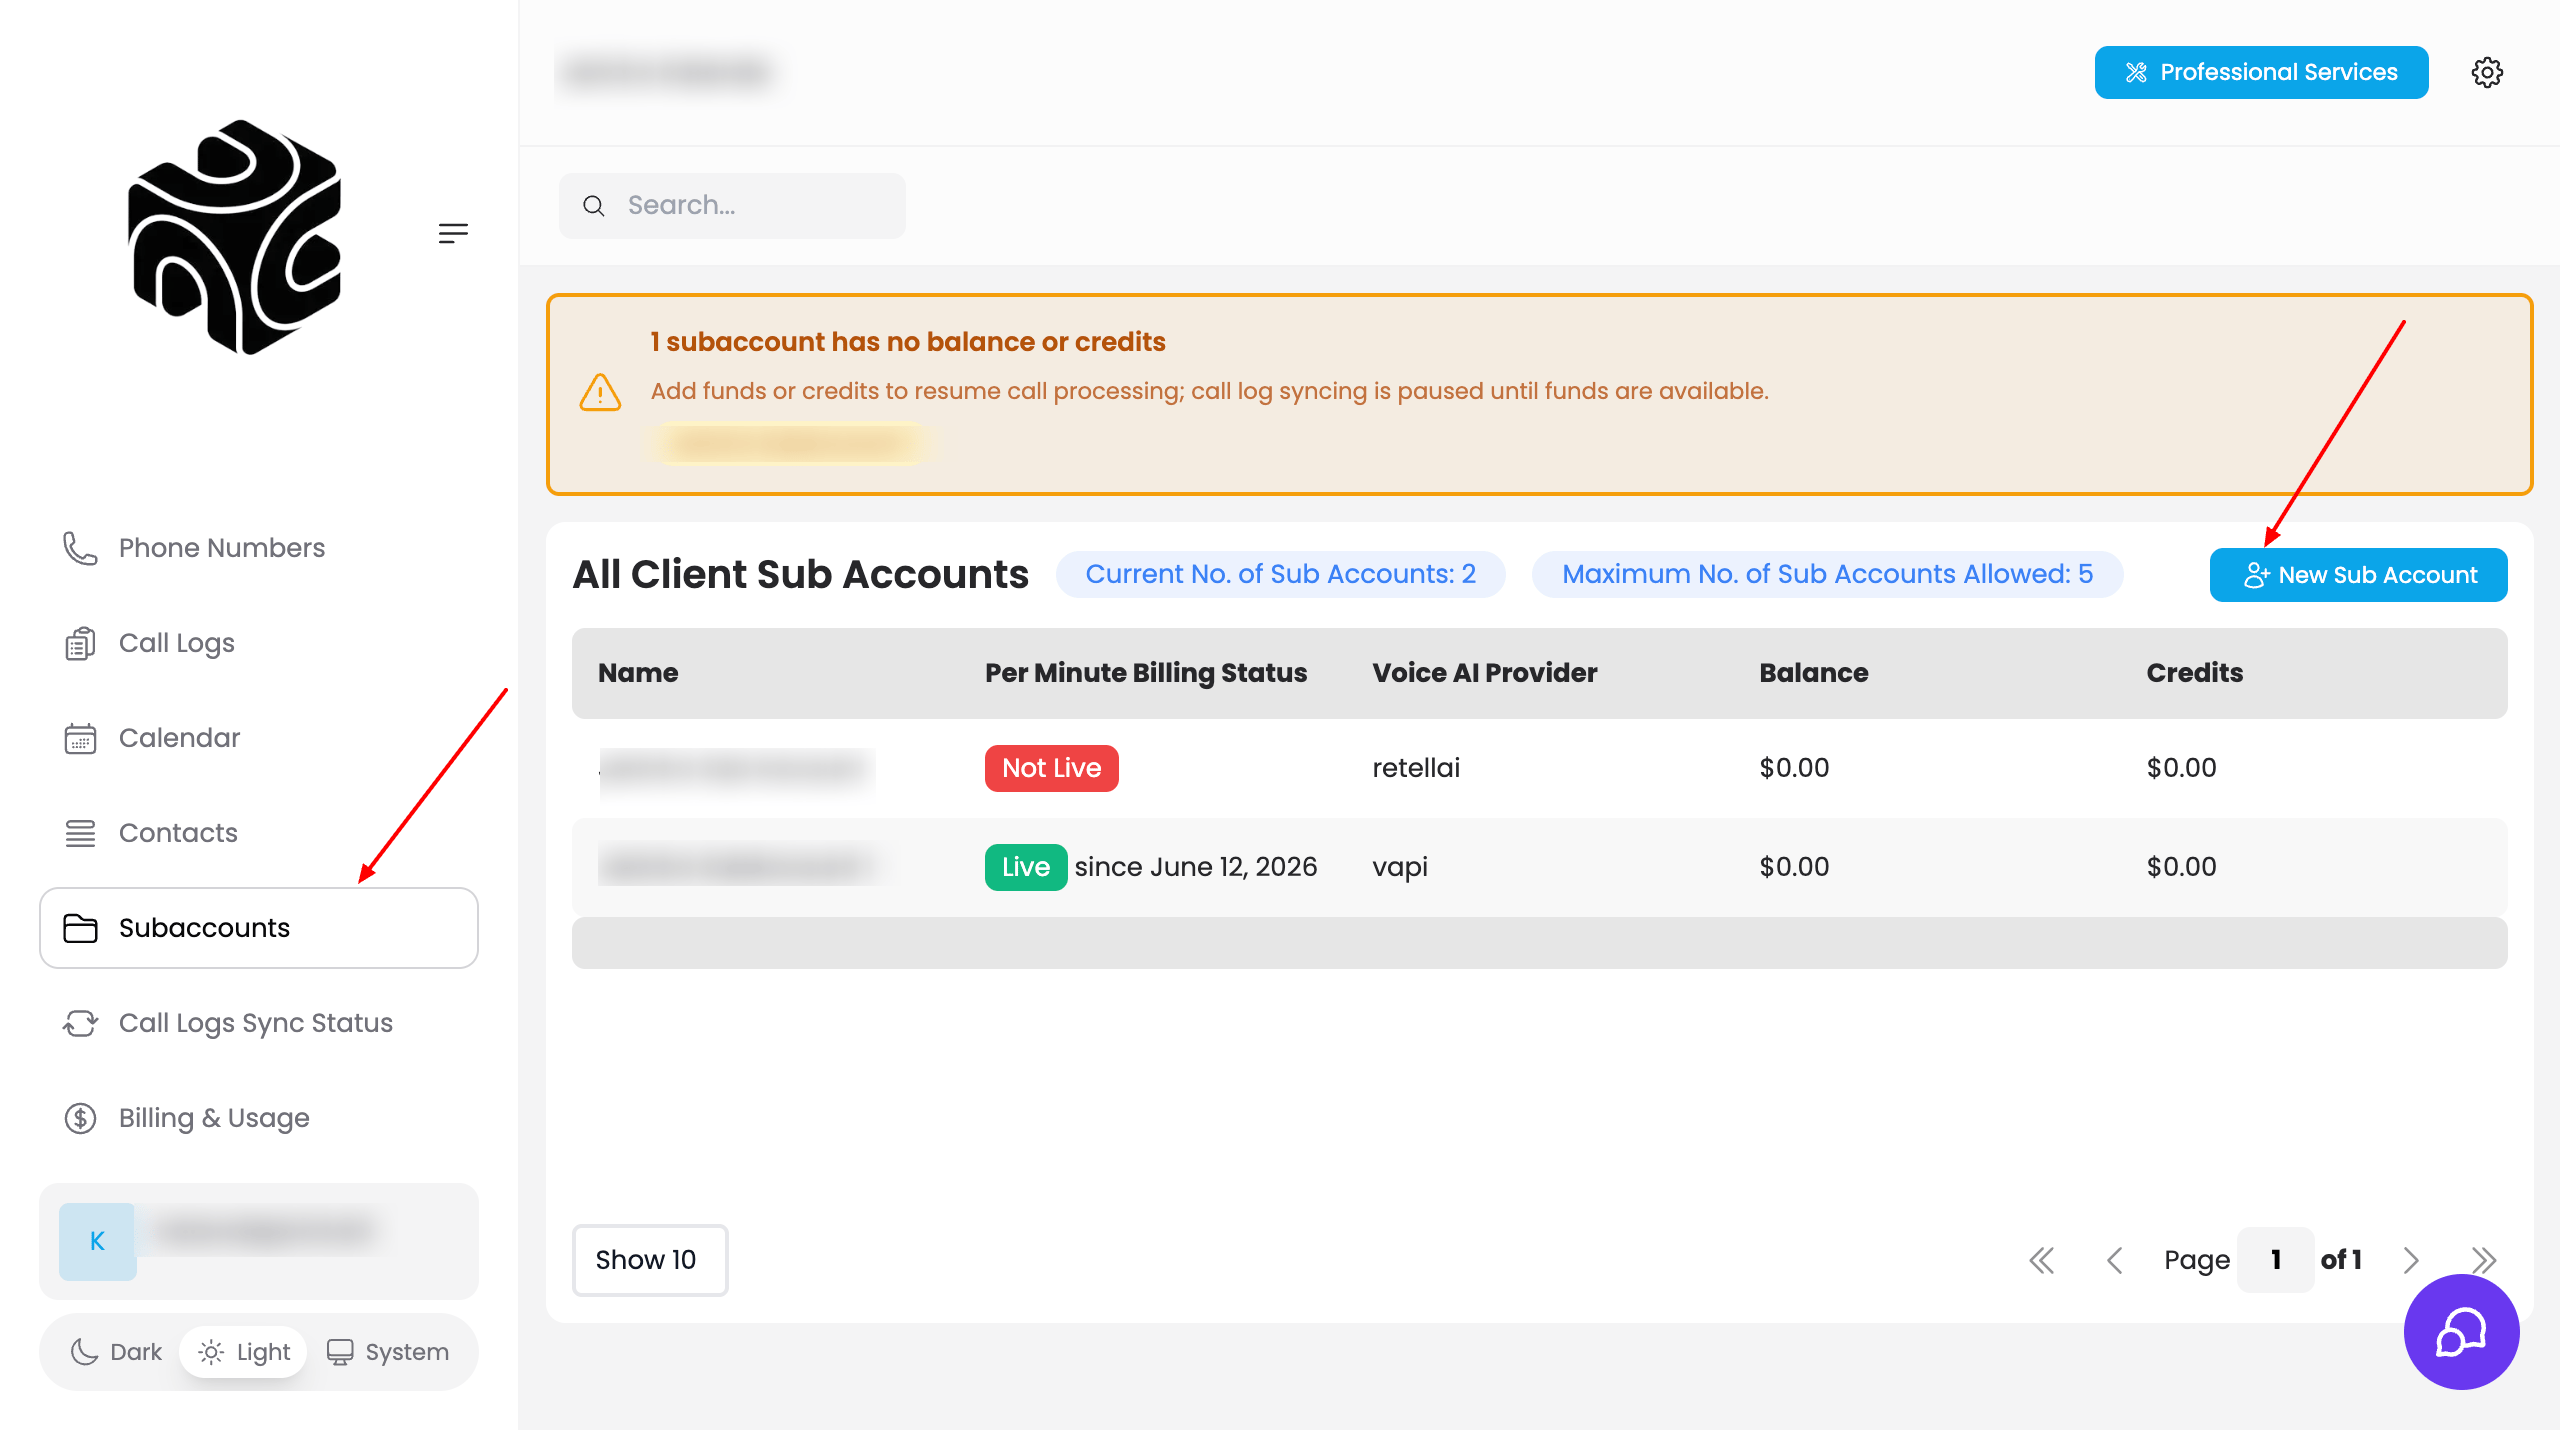The image size is (2560, 1430).
Task: Click balance $0.00 in retellai row
Action: coord(1794,768)
